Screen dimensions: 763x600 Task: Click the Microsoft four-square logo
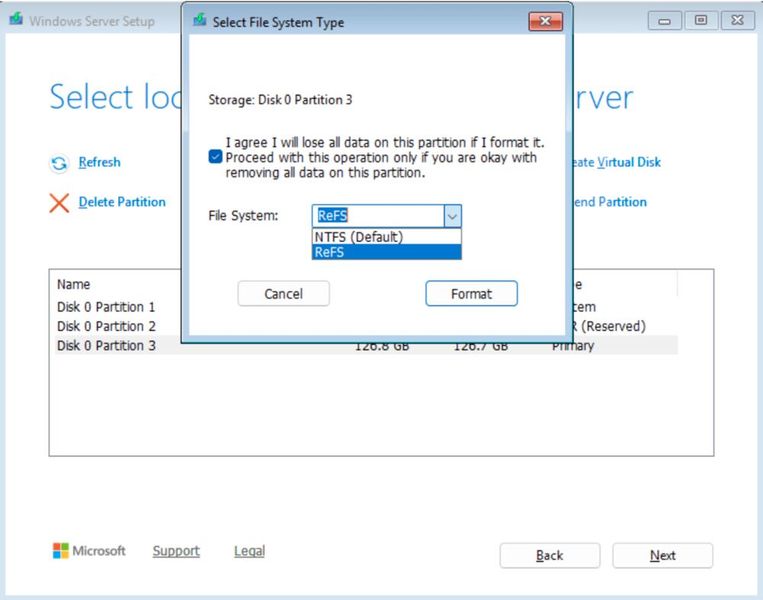click(61, 551)
